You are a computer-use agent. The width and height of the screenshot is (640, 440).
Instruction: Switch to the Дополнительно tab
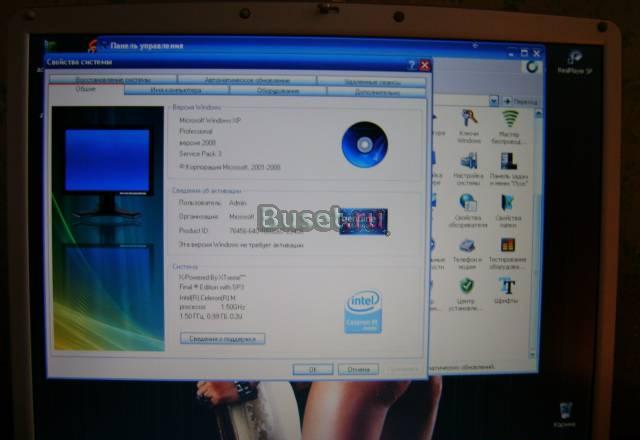[x=376, y=92]
